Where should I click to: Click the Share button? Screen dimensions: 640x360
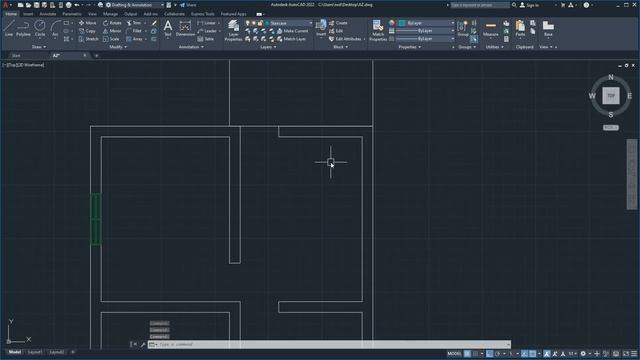(x=188, y=5)
